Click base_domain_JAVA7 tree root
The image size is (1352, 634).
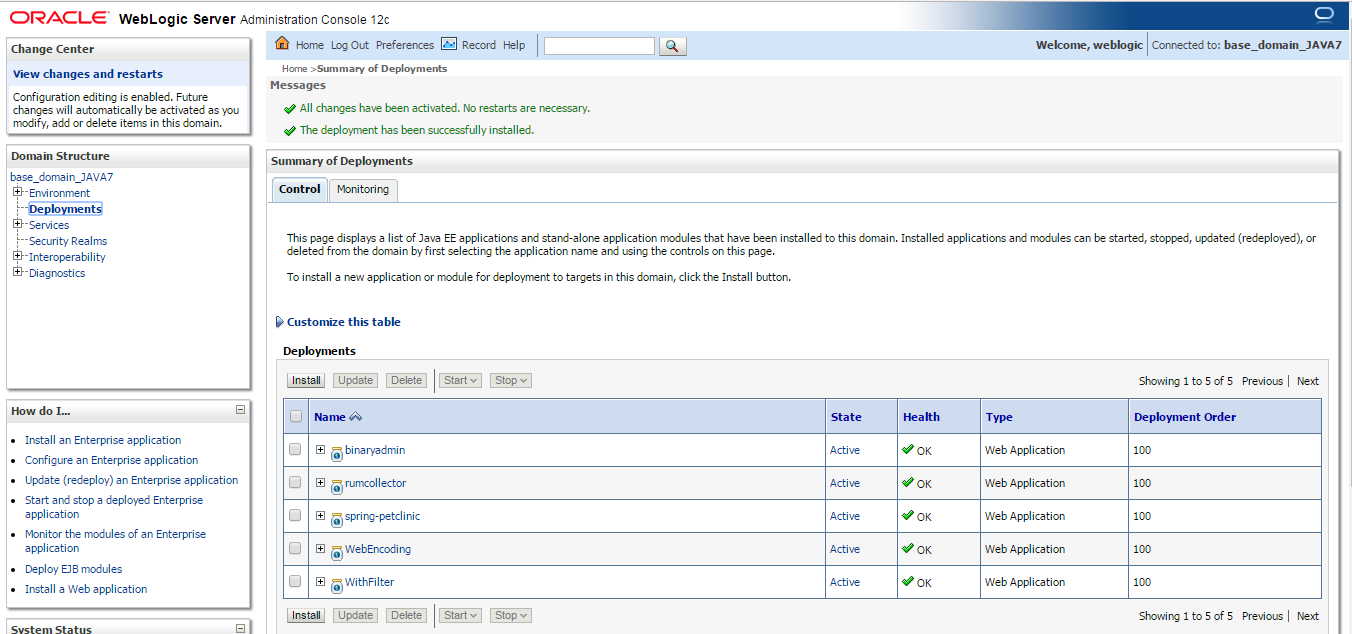62,177
